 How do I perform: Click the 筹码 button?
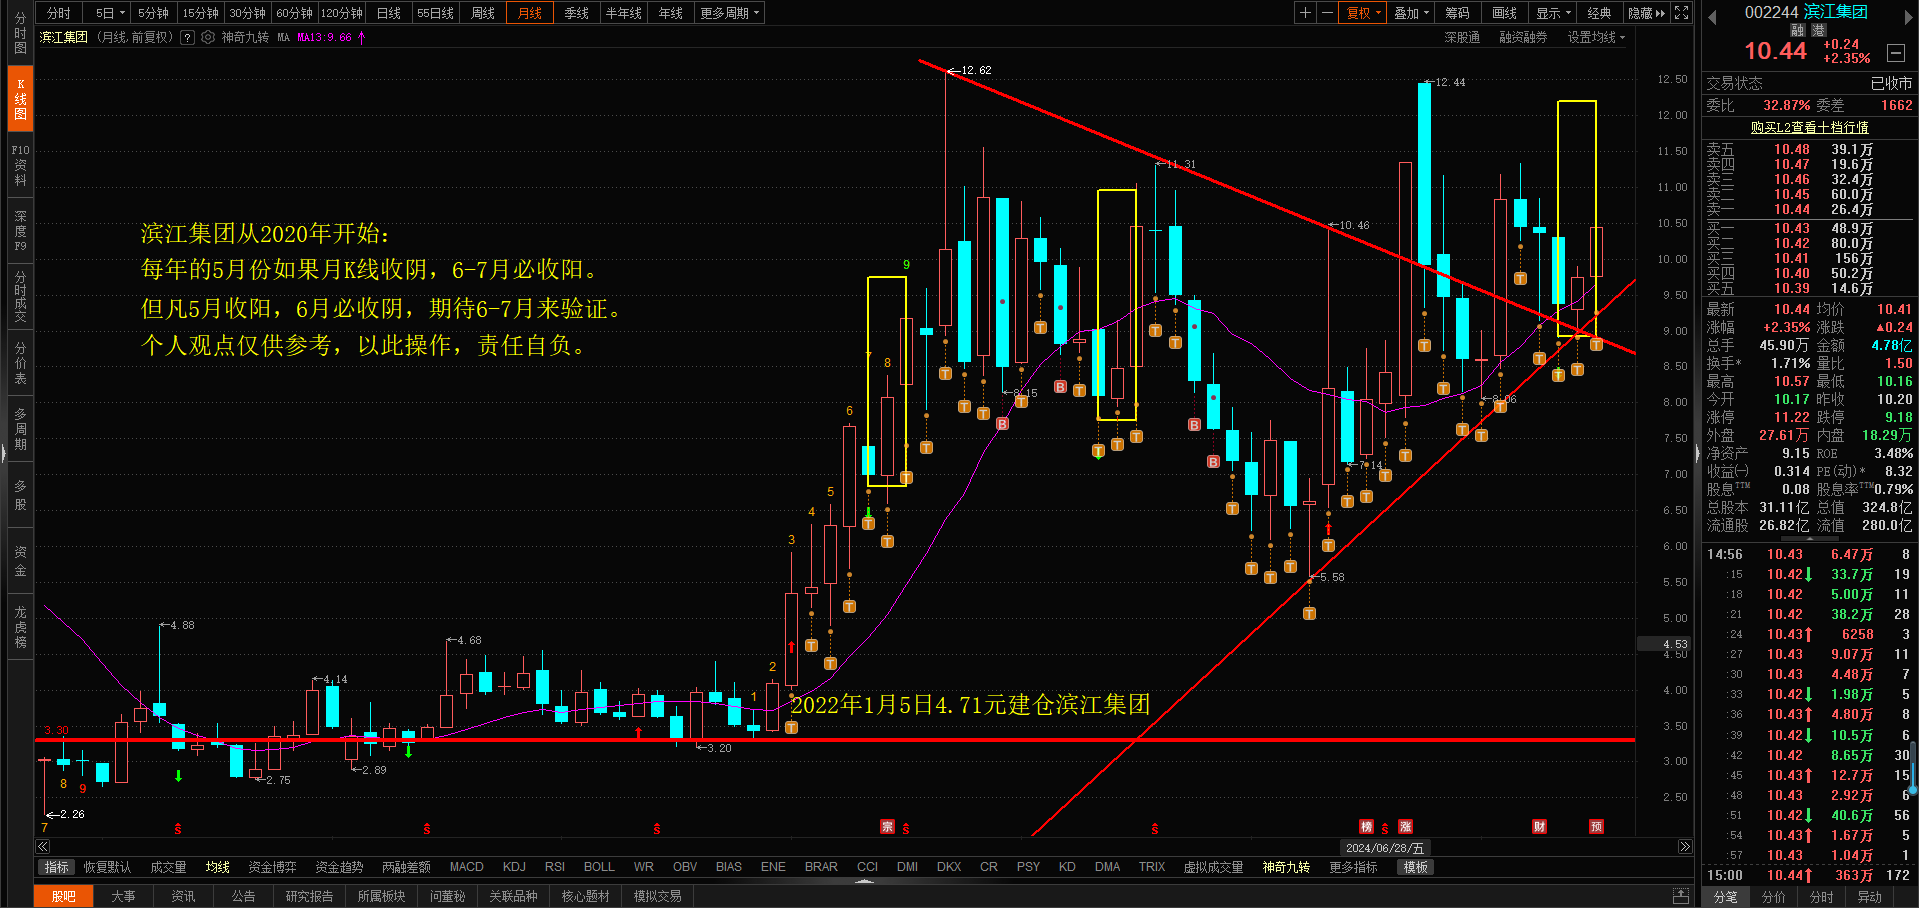[1457, 13]
